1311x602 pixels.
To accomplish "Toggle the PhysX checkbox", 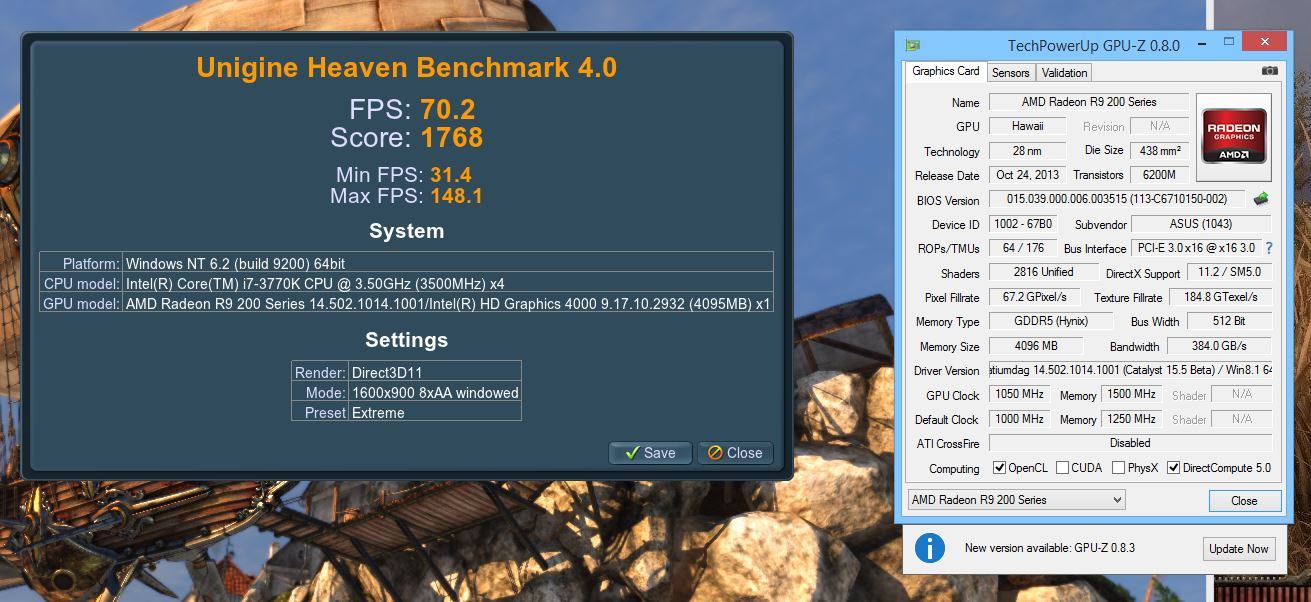I will pyautogui.click(x=1118, y=468).
